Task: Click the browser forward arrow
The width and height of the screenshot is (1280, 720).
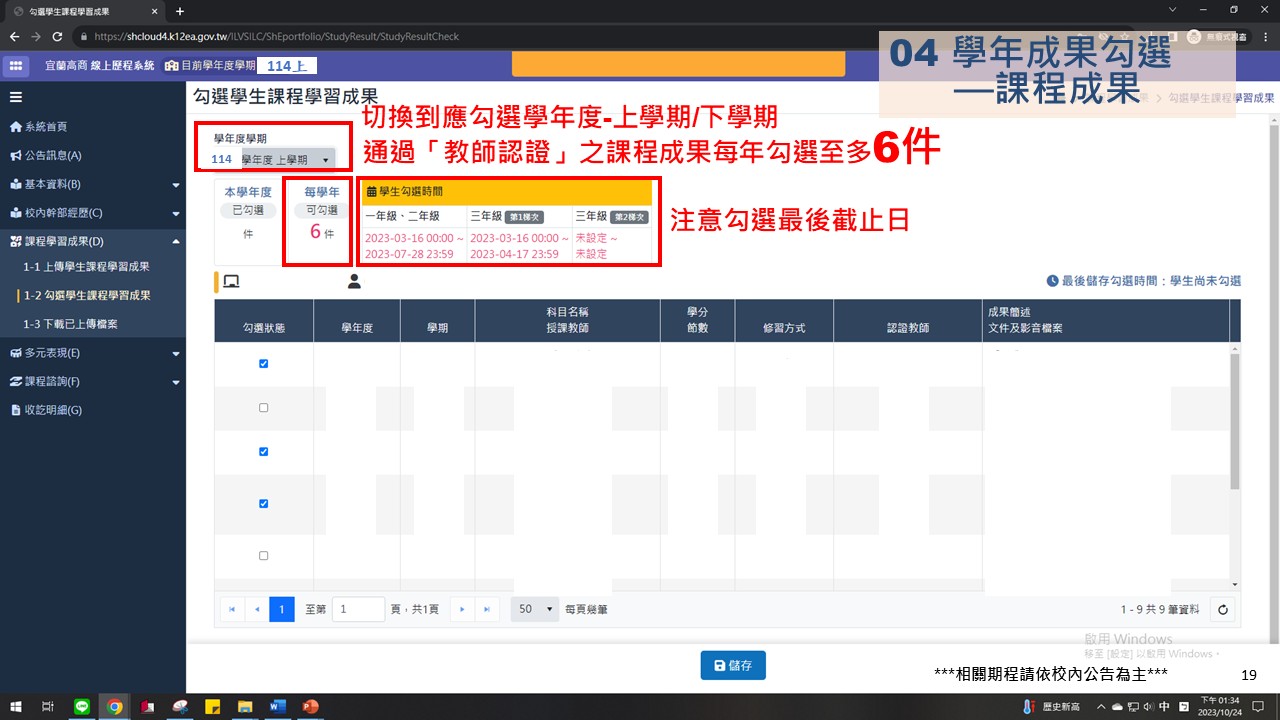Action: 36,36
